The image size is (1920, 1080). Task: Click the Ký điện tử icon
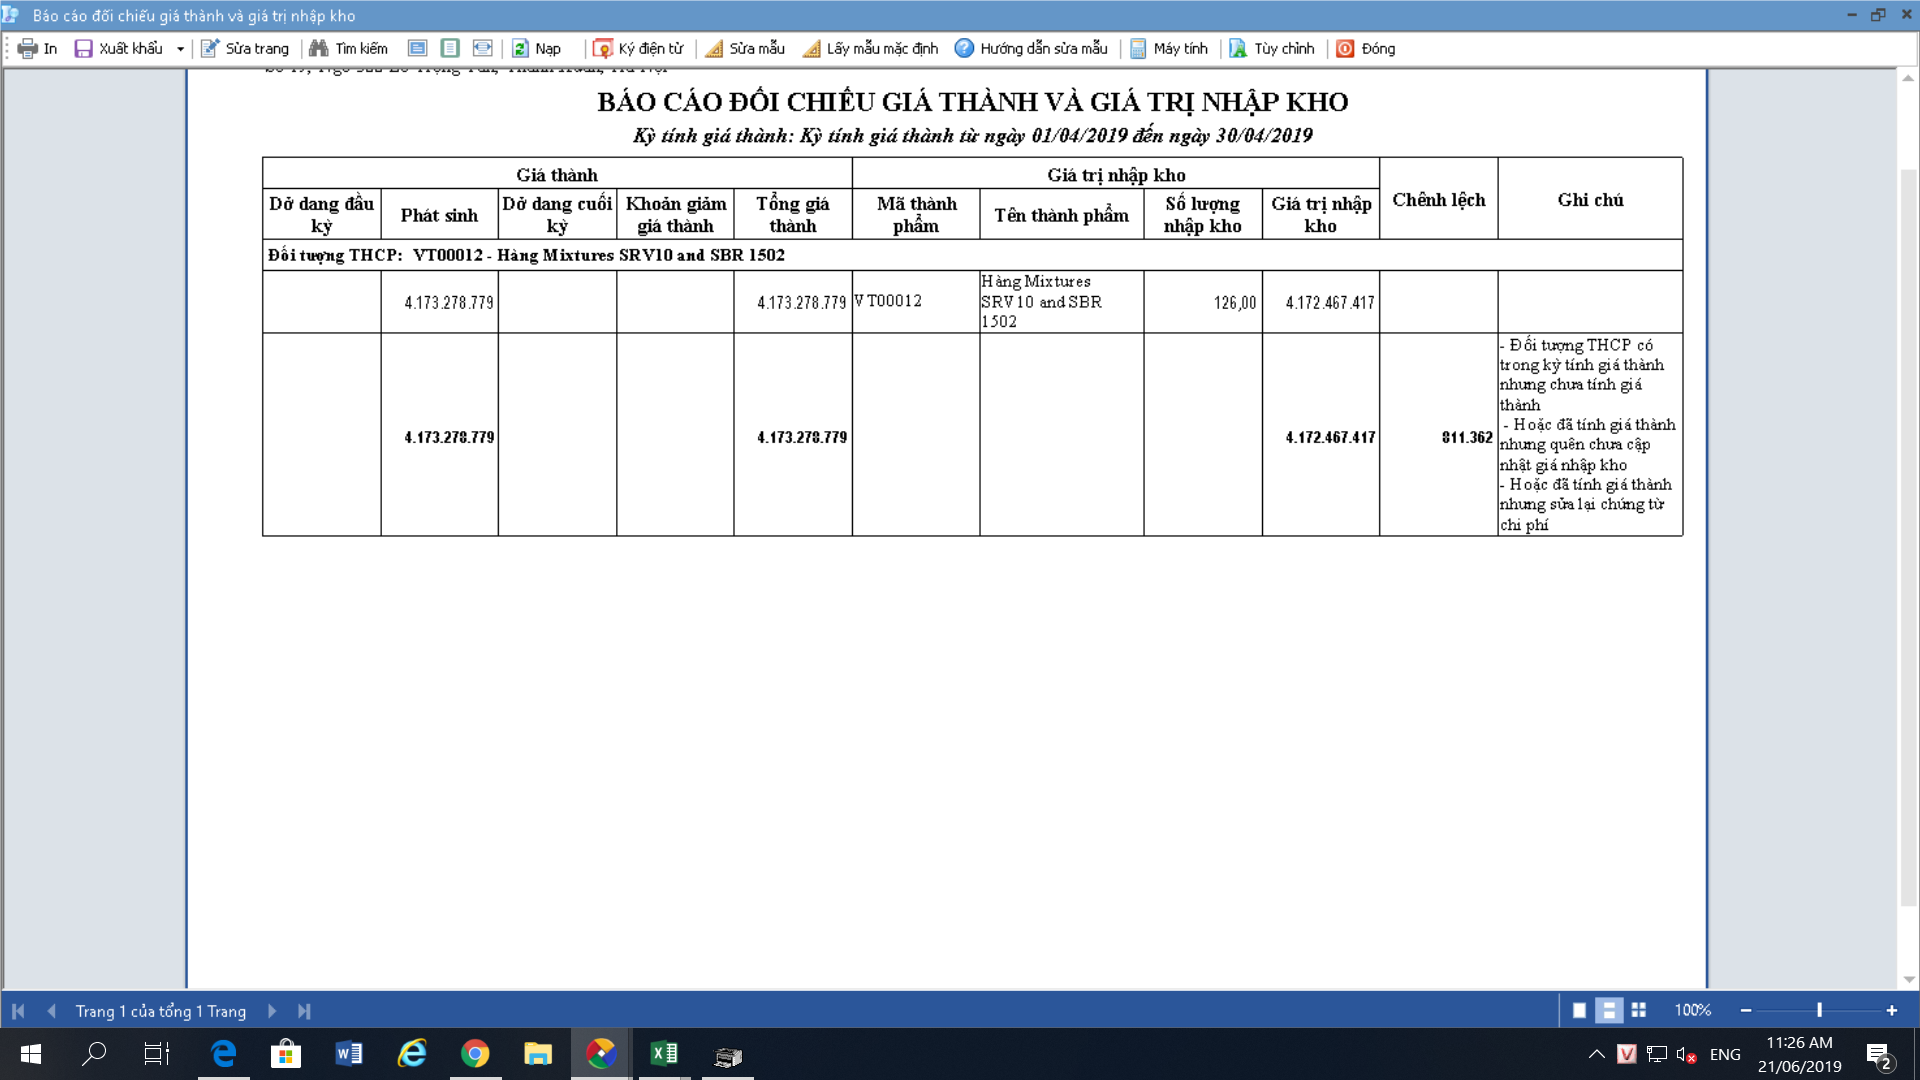pos(602,48)
